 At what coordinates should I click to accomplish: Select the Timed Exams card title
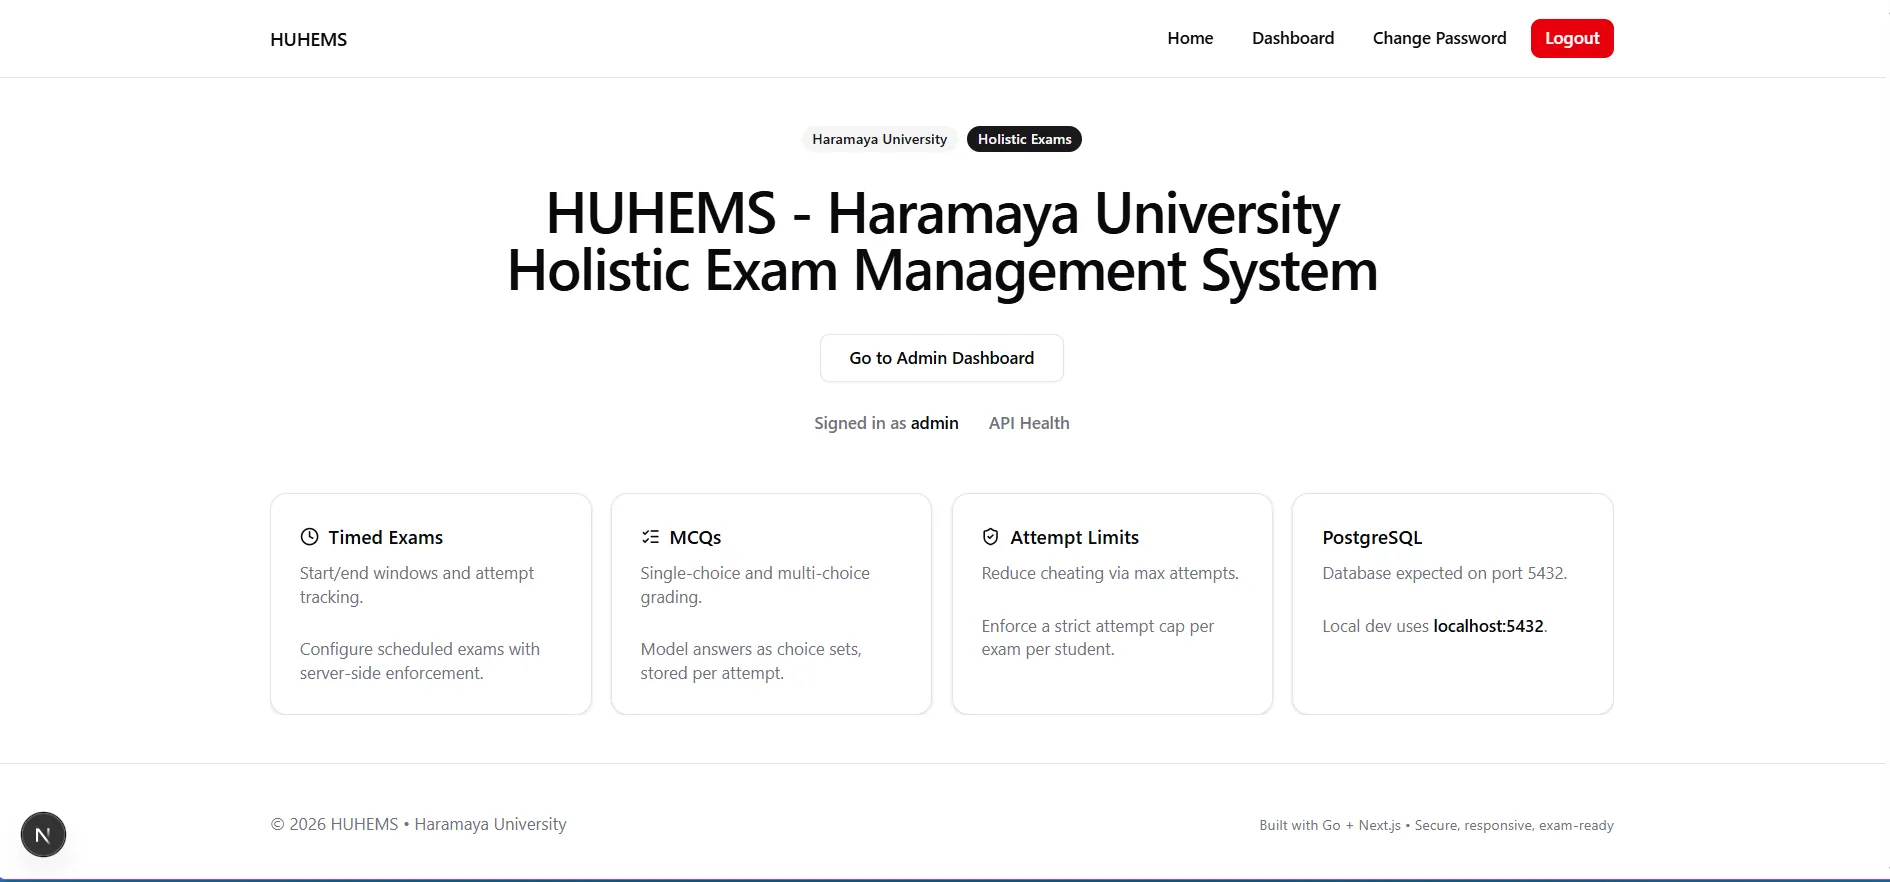[x=386, y=537]
